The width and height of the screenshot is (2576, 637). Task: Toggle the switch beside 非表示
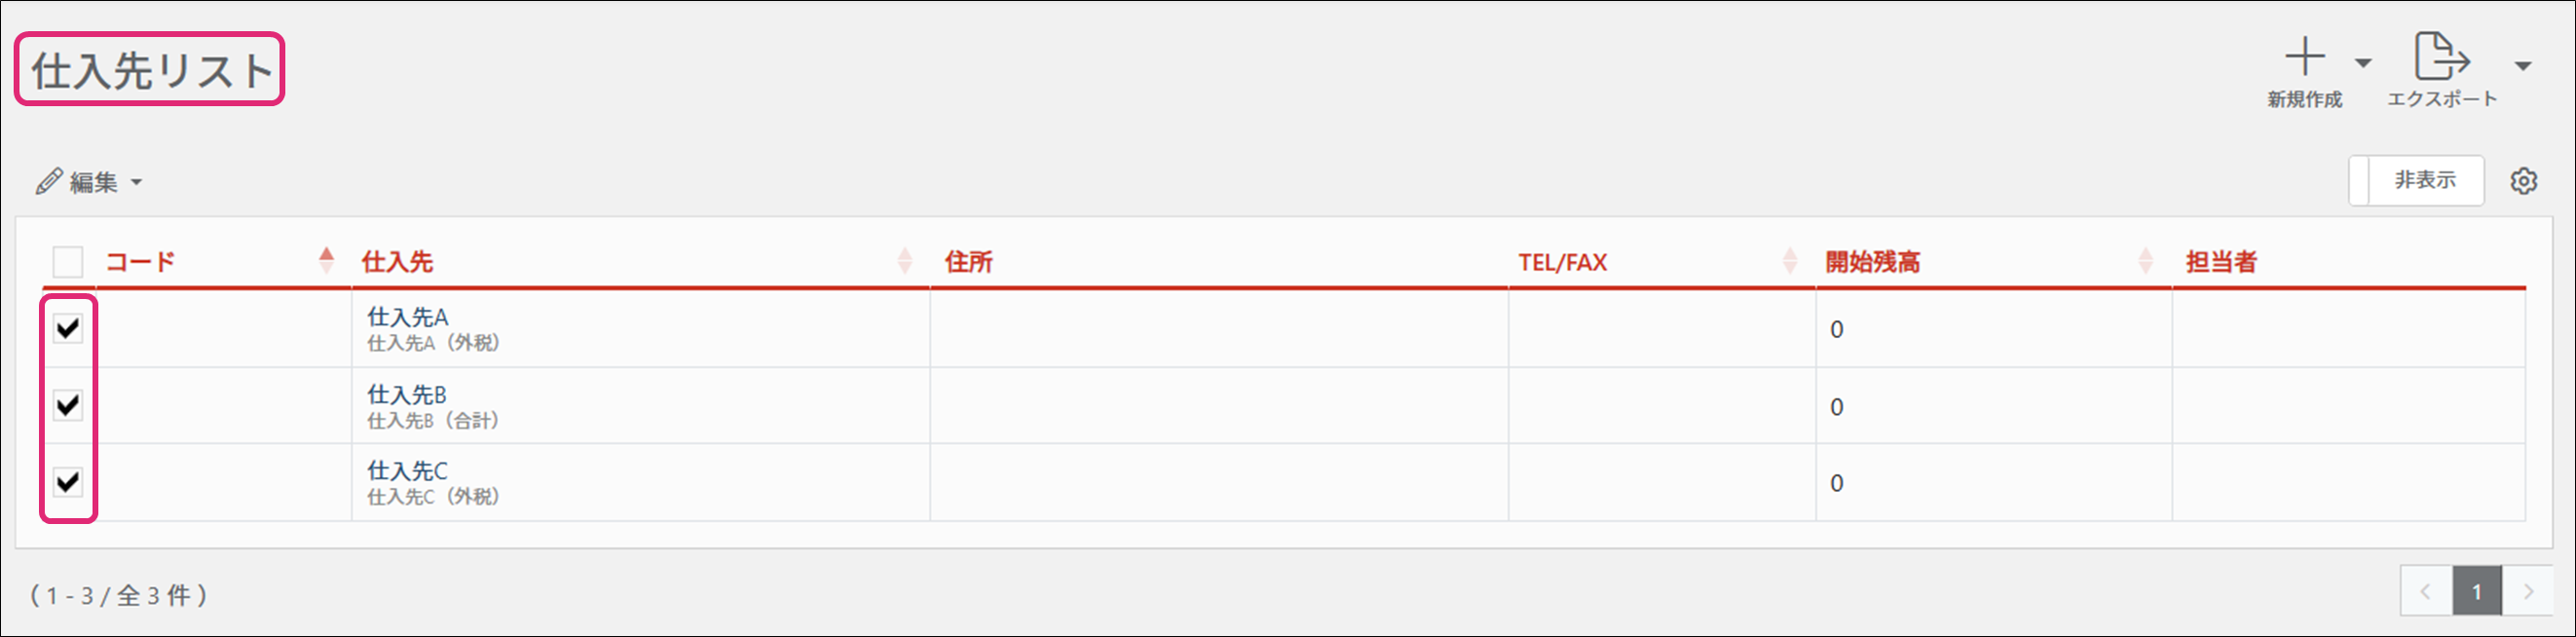pyautogui.click(x=2360, y=181)
